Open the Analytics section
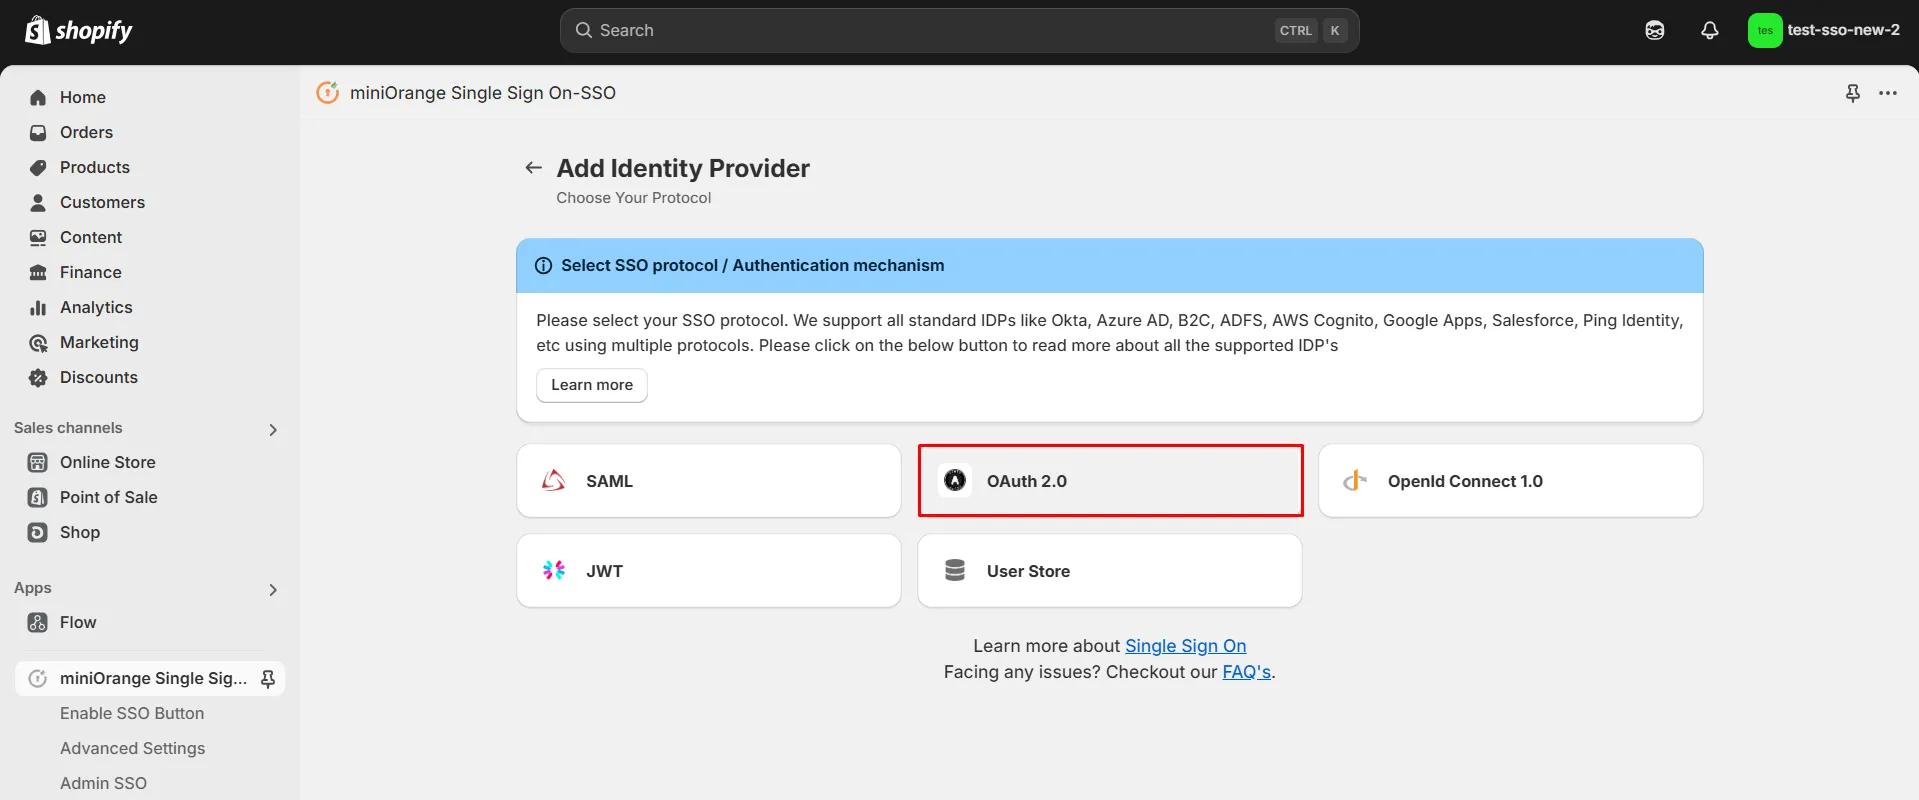 pyautogui.click(x=96, y=308)
